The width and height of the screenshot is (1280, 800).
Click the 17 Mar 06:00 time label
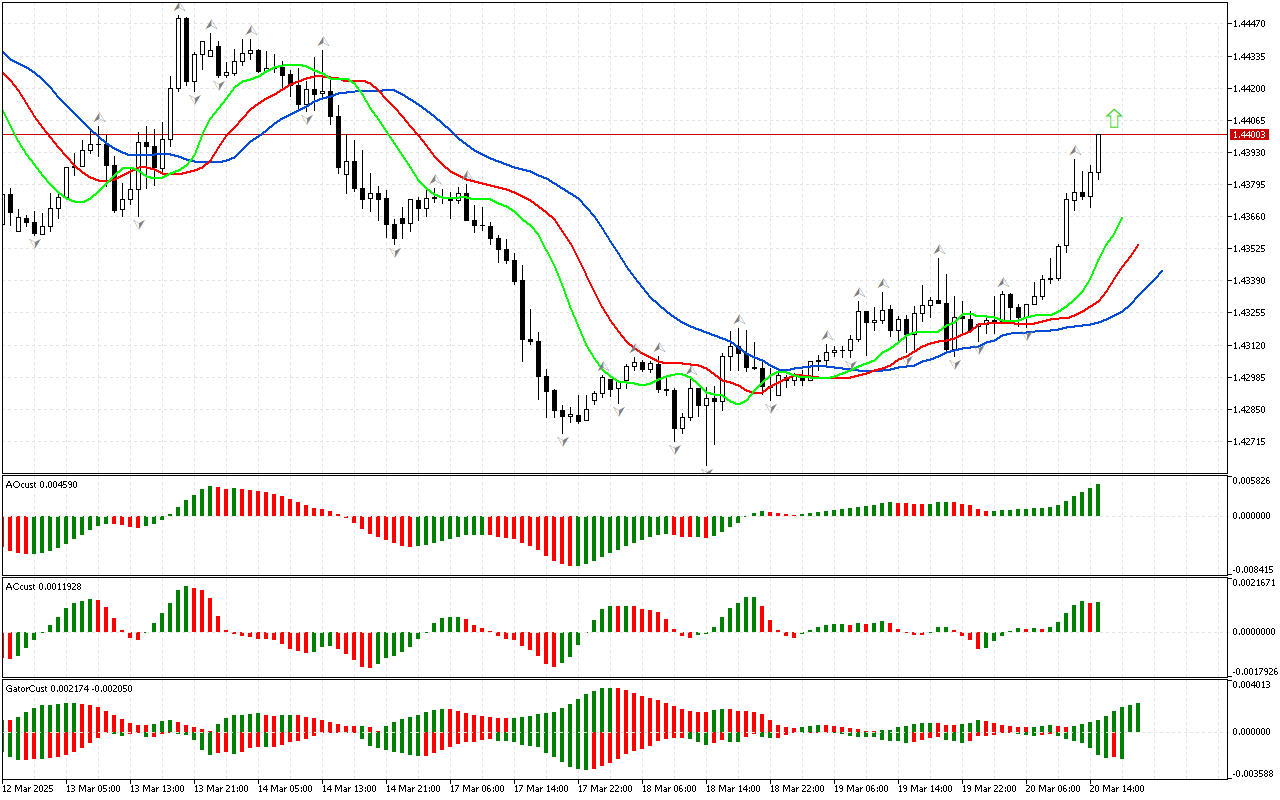[x=477, y=788]
